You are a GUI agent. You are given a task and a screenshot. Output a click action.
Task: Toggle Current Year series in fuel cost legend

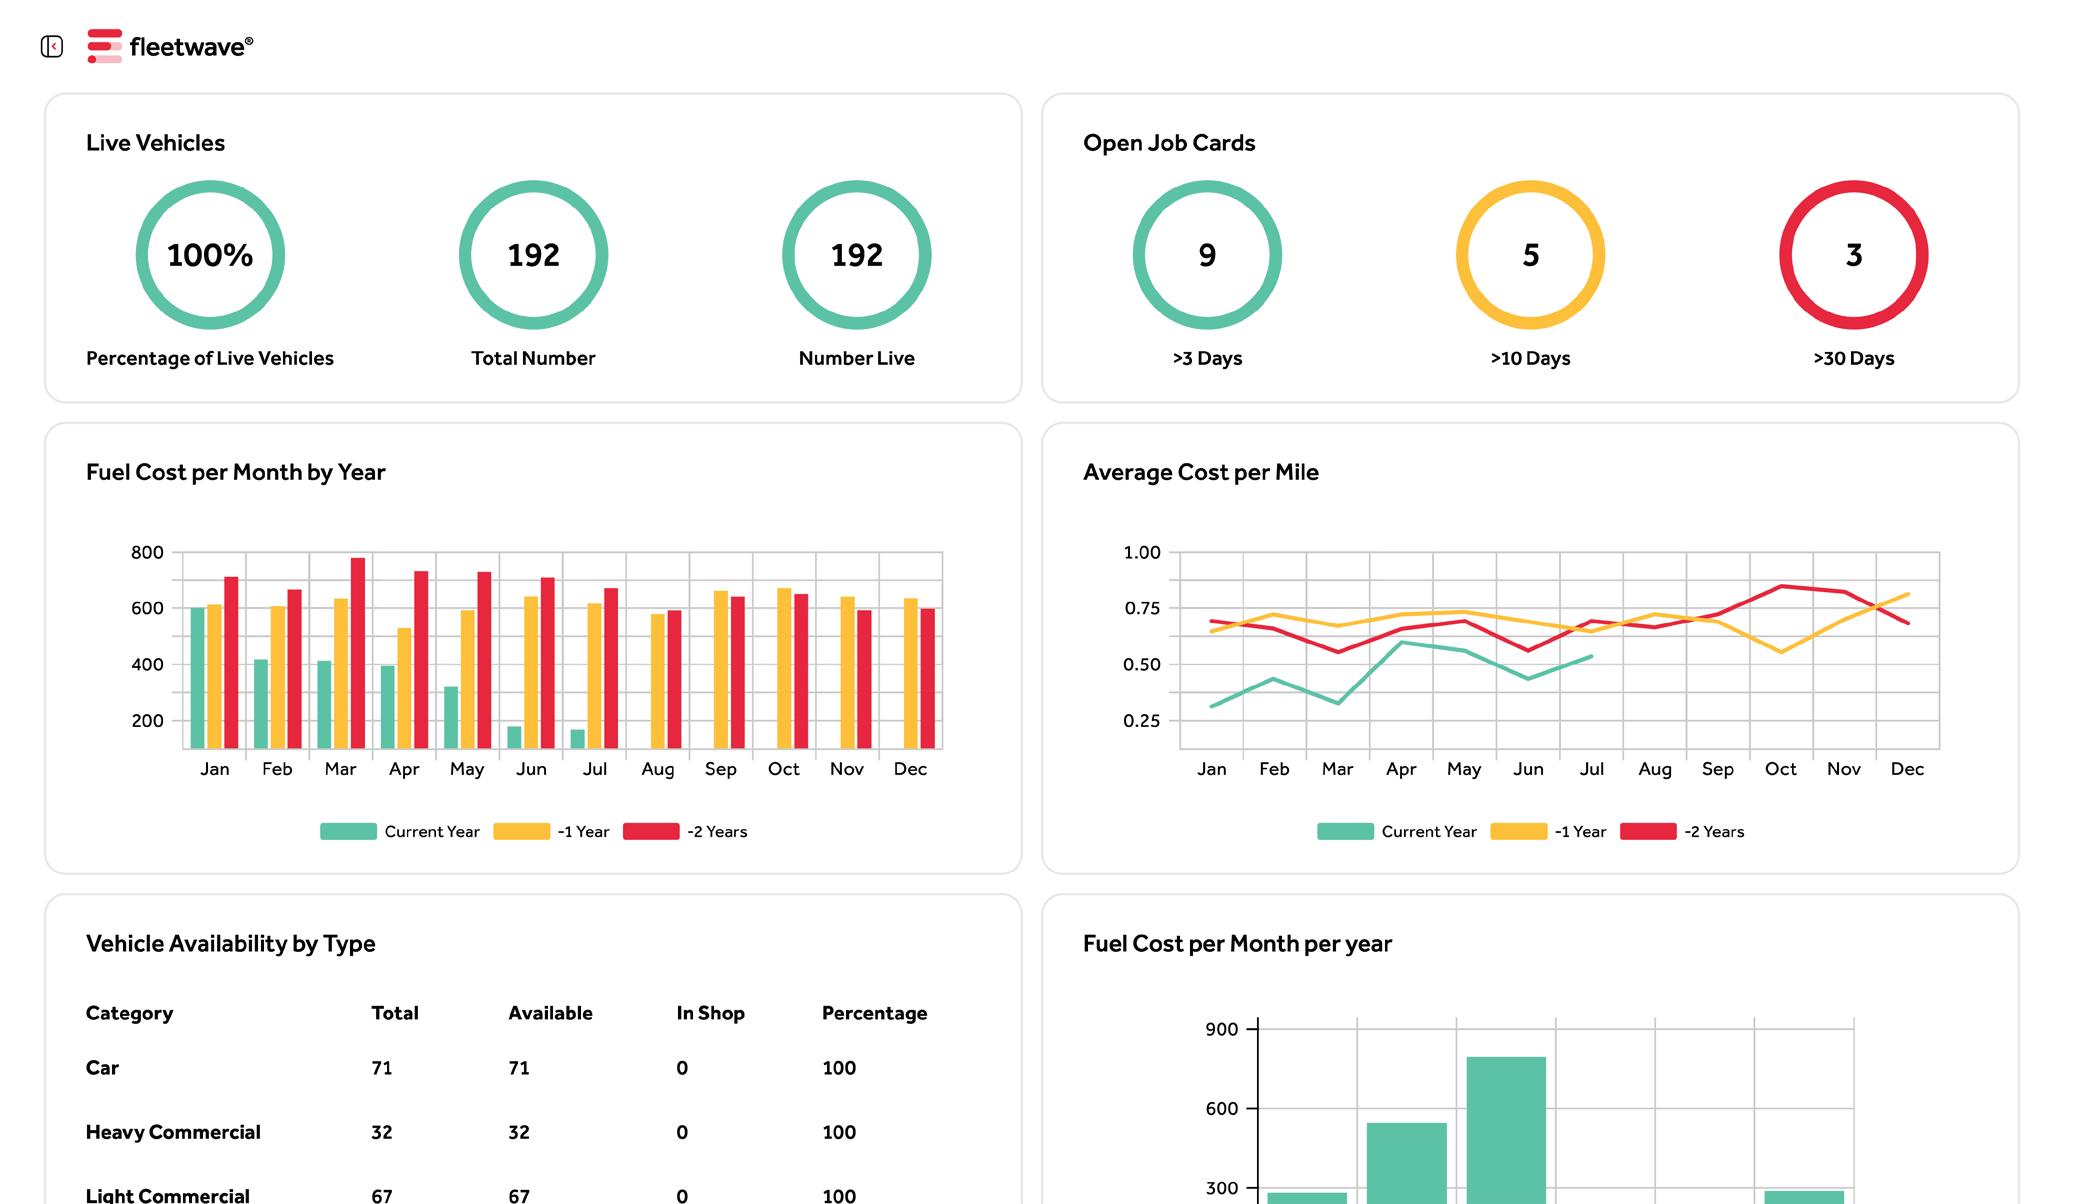(x=400, y=831)
